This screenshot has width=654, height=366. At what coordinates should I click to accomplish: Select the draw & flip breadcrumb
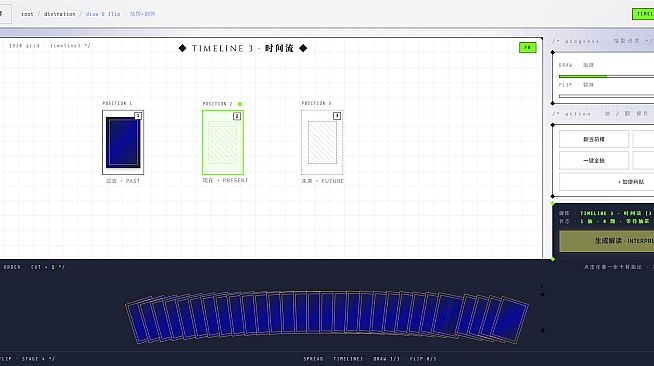point(103,14)
